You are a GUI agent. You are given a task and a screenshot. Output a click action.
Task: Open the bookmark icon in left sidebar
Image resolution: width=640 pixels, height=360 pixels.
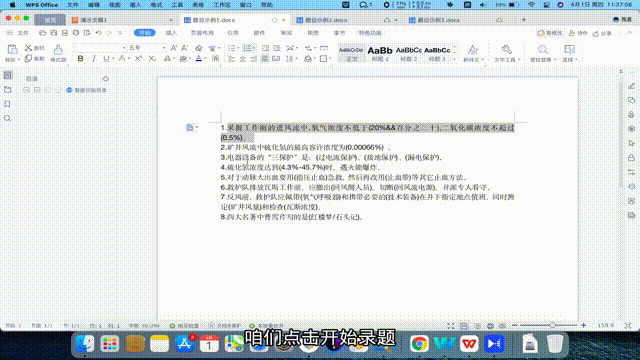[7, 104]
